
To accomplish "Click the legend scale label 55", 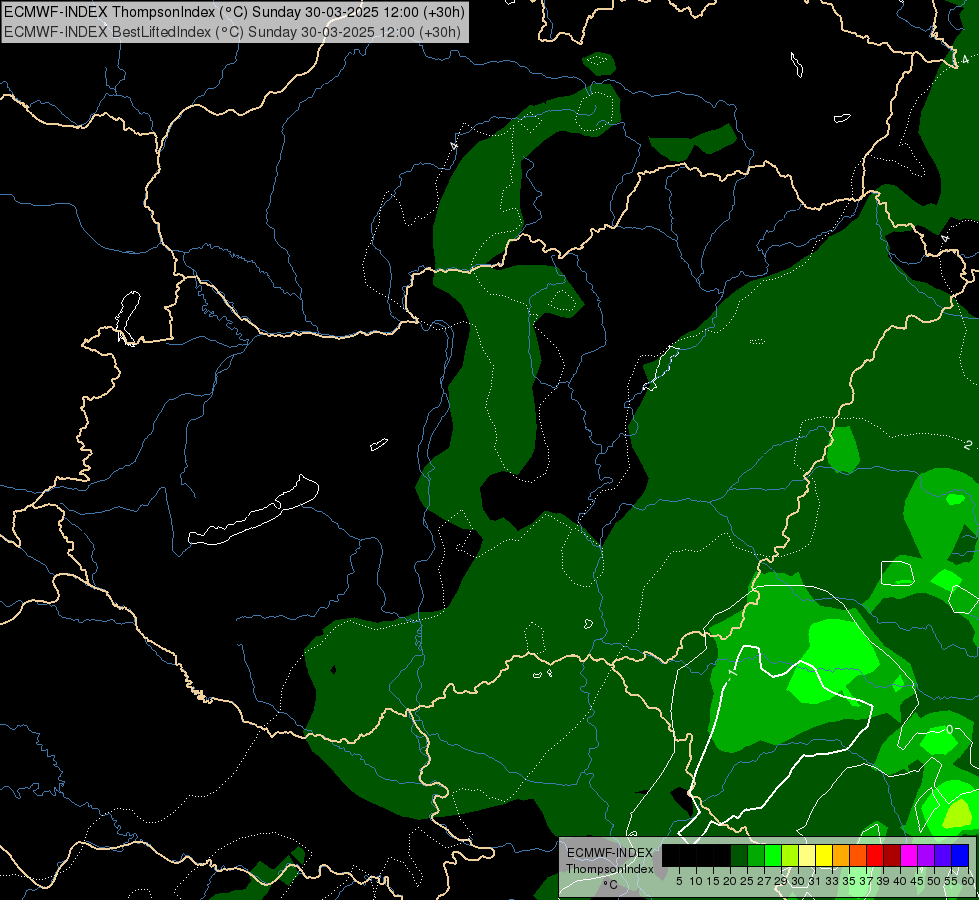I will tap(952, 881).
